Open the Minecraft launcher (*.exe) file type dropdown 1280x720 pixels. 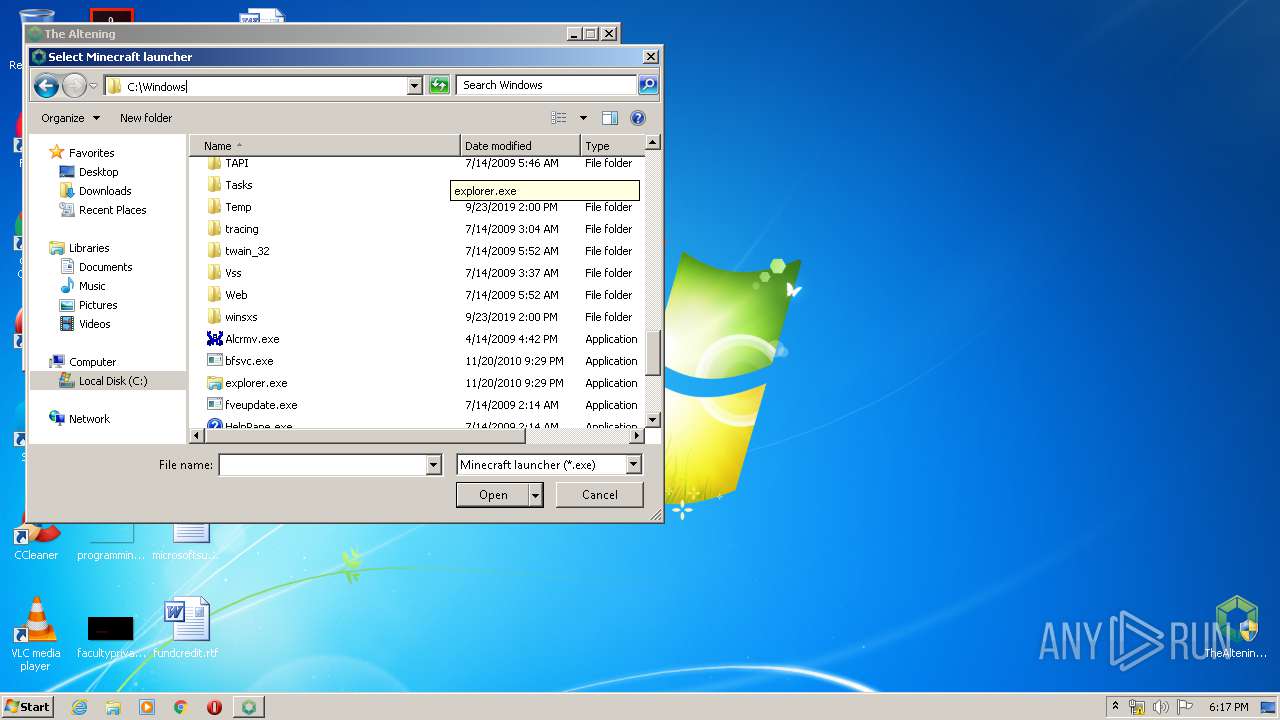pyautogui.click(x=549, y=465)
